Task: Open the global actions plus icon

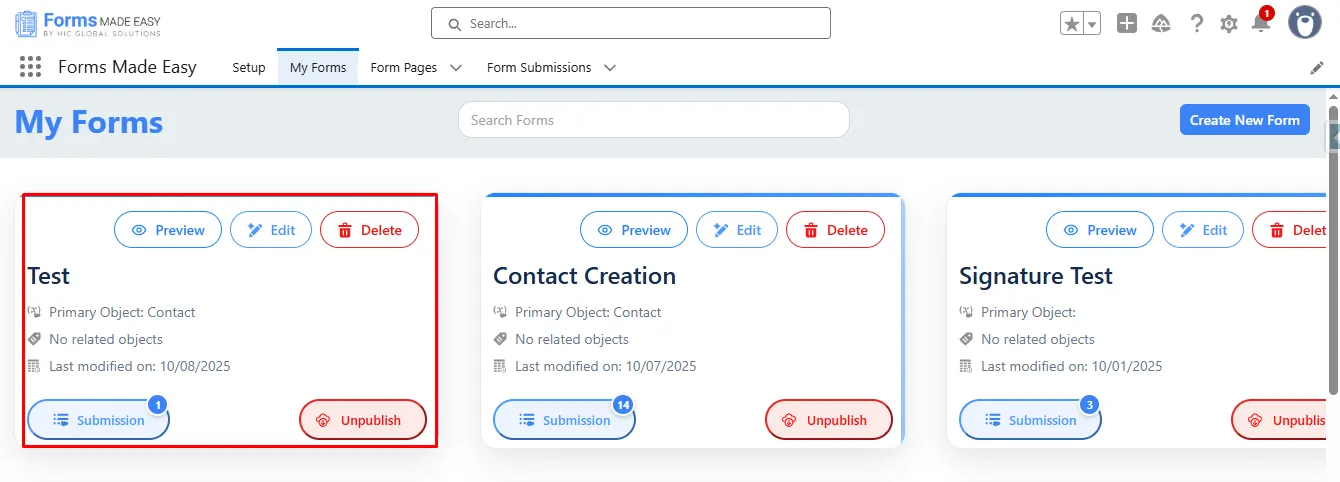Action: click(1127, 24)
